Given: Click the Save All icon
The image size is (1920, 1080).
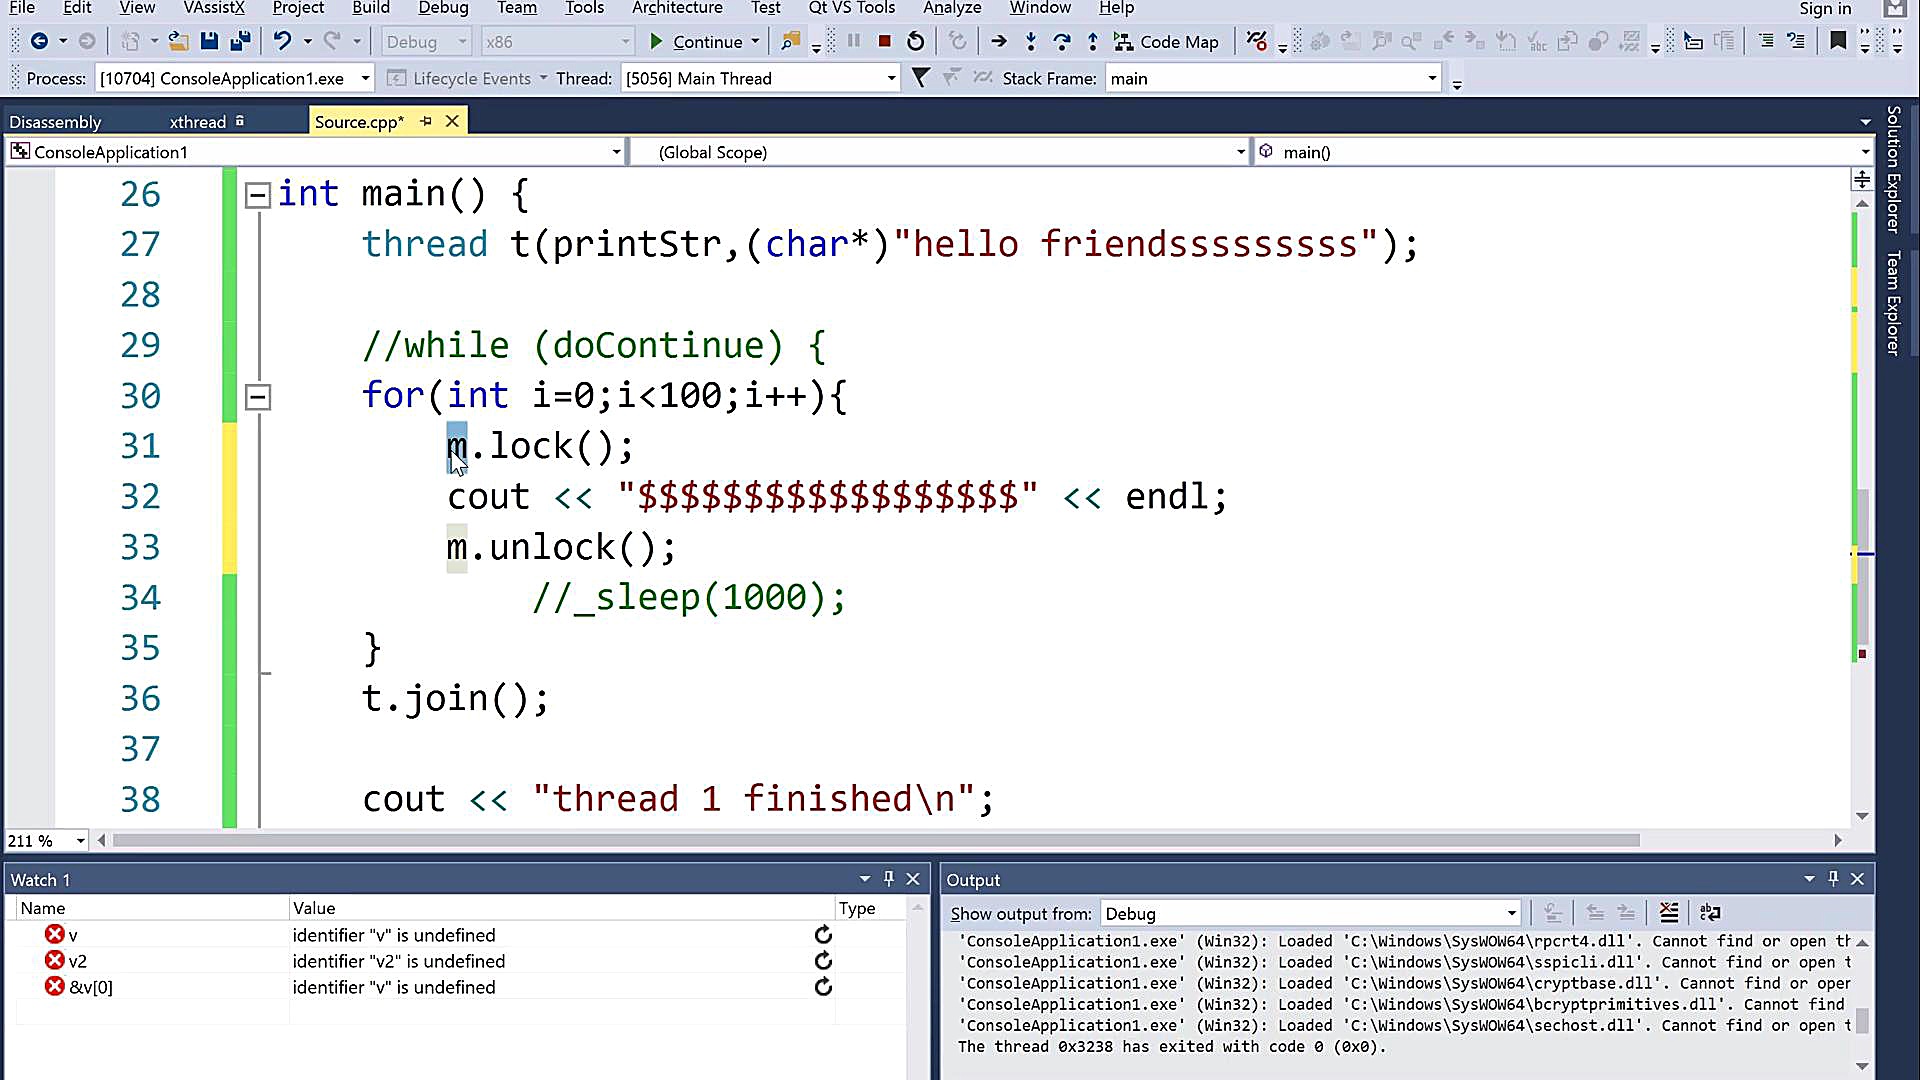Looking at the screenshot, I should pos(240,41).
